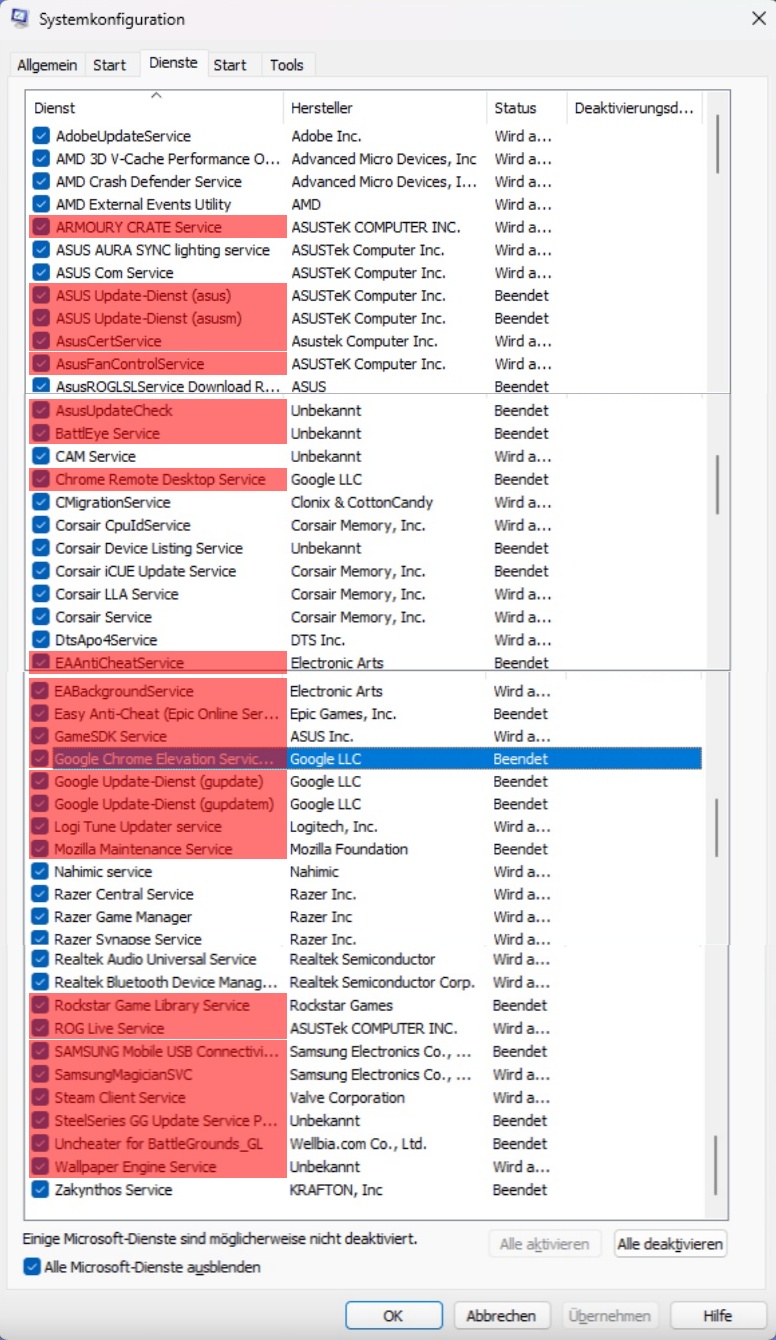
Task: Uncheck SAMSUNG Mobile USB Connectivity checkbox
Action: 40,1052
